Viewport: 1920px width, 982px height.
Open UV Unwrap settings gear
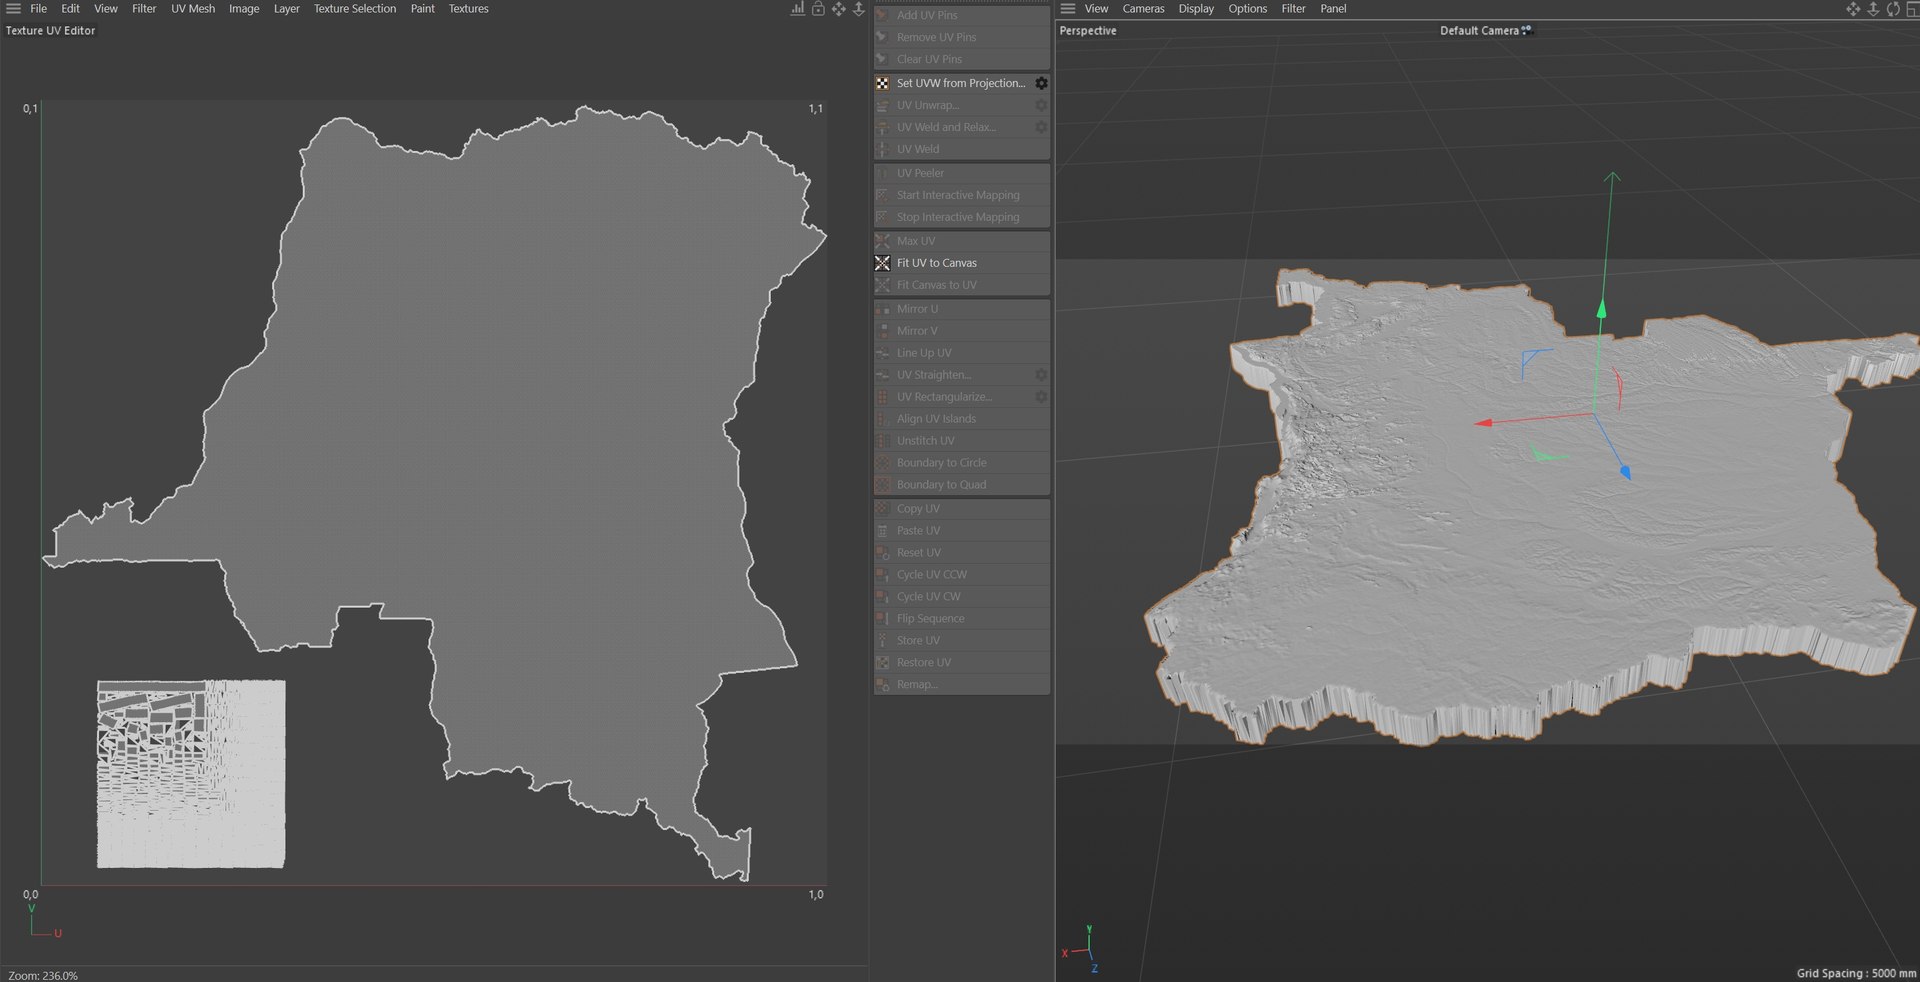tap(1041, 105)
